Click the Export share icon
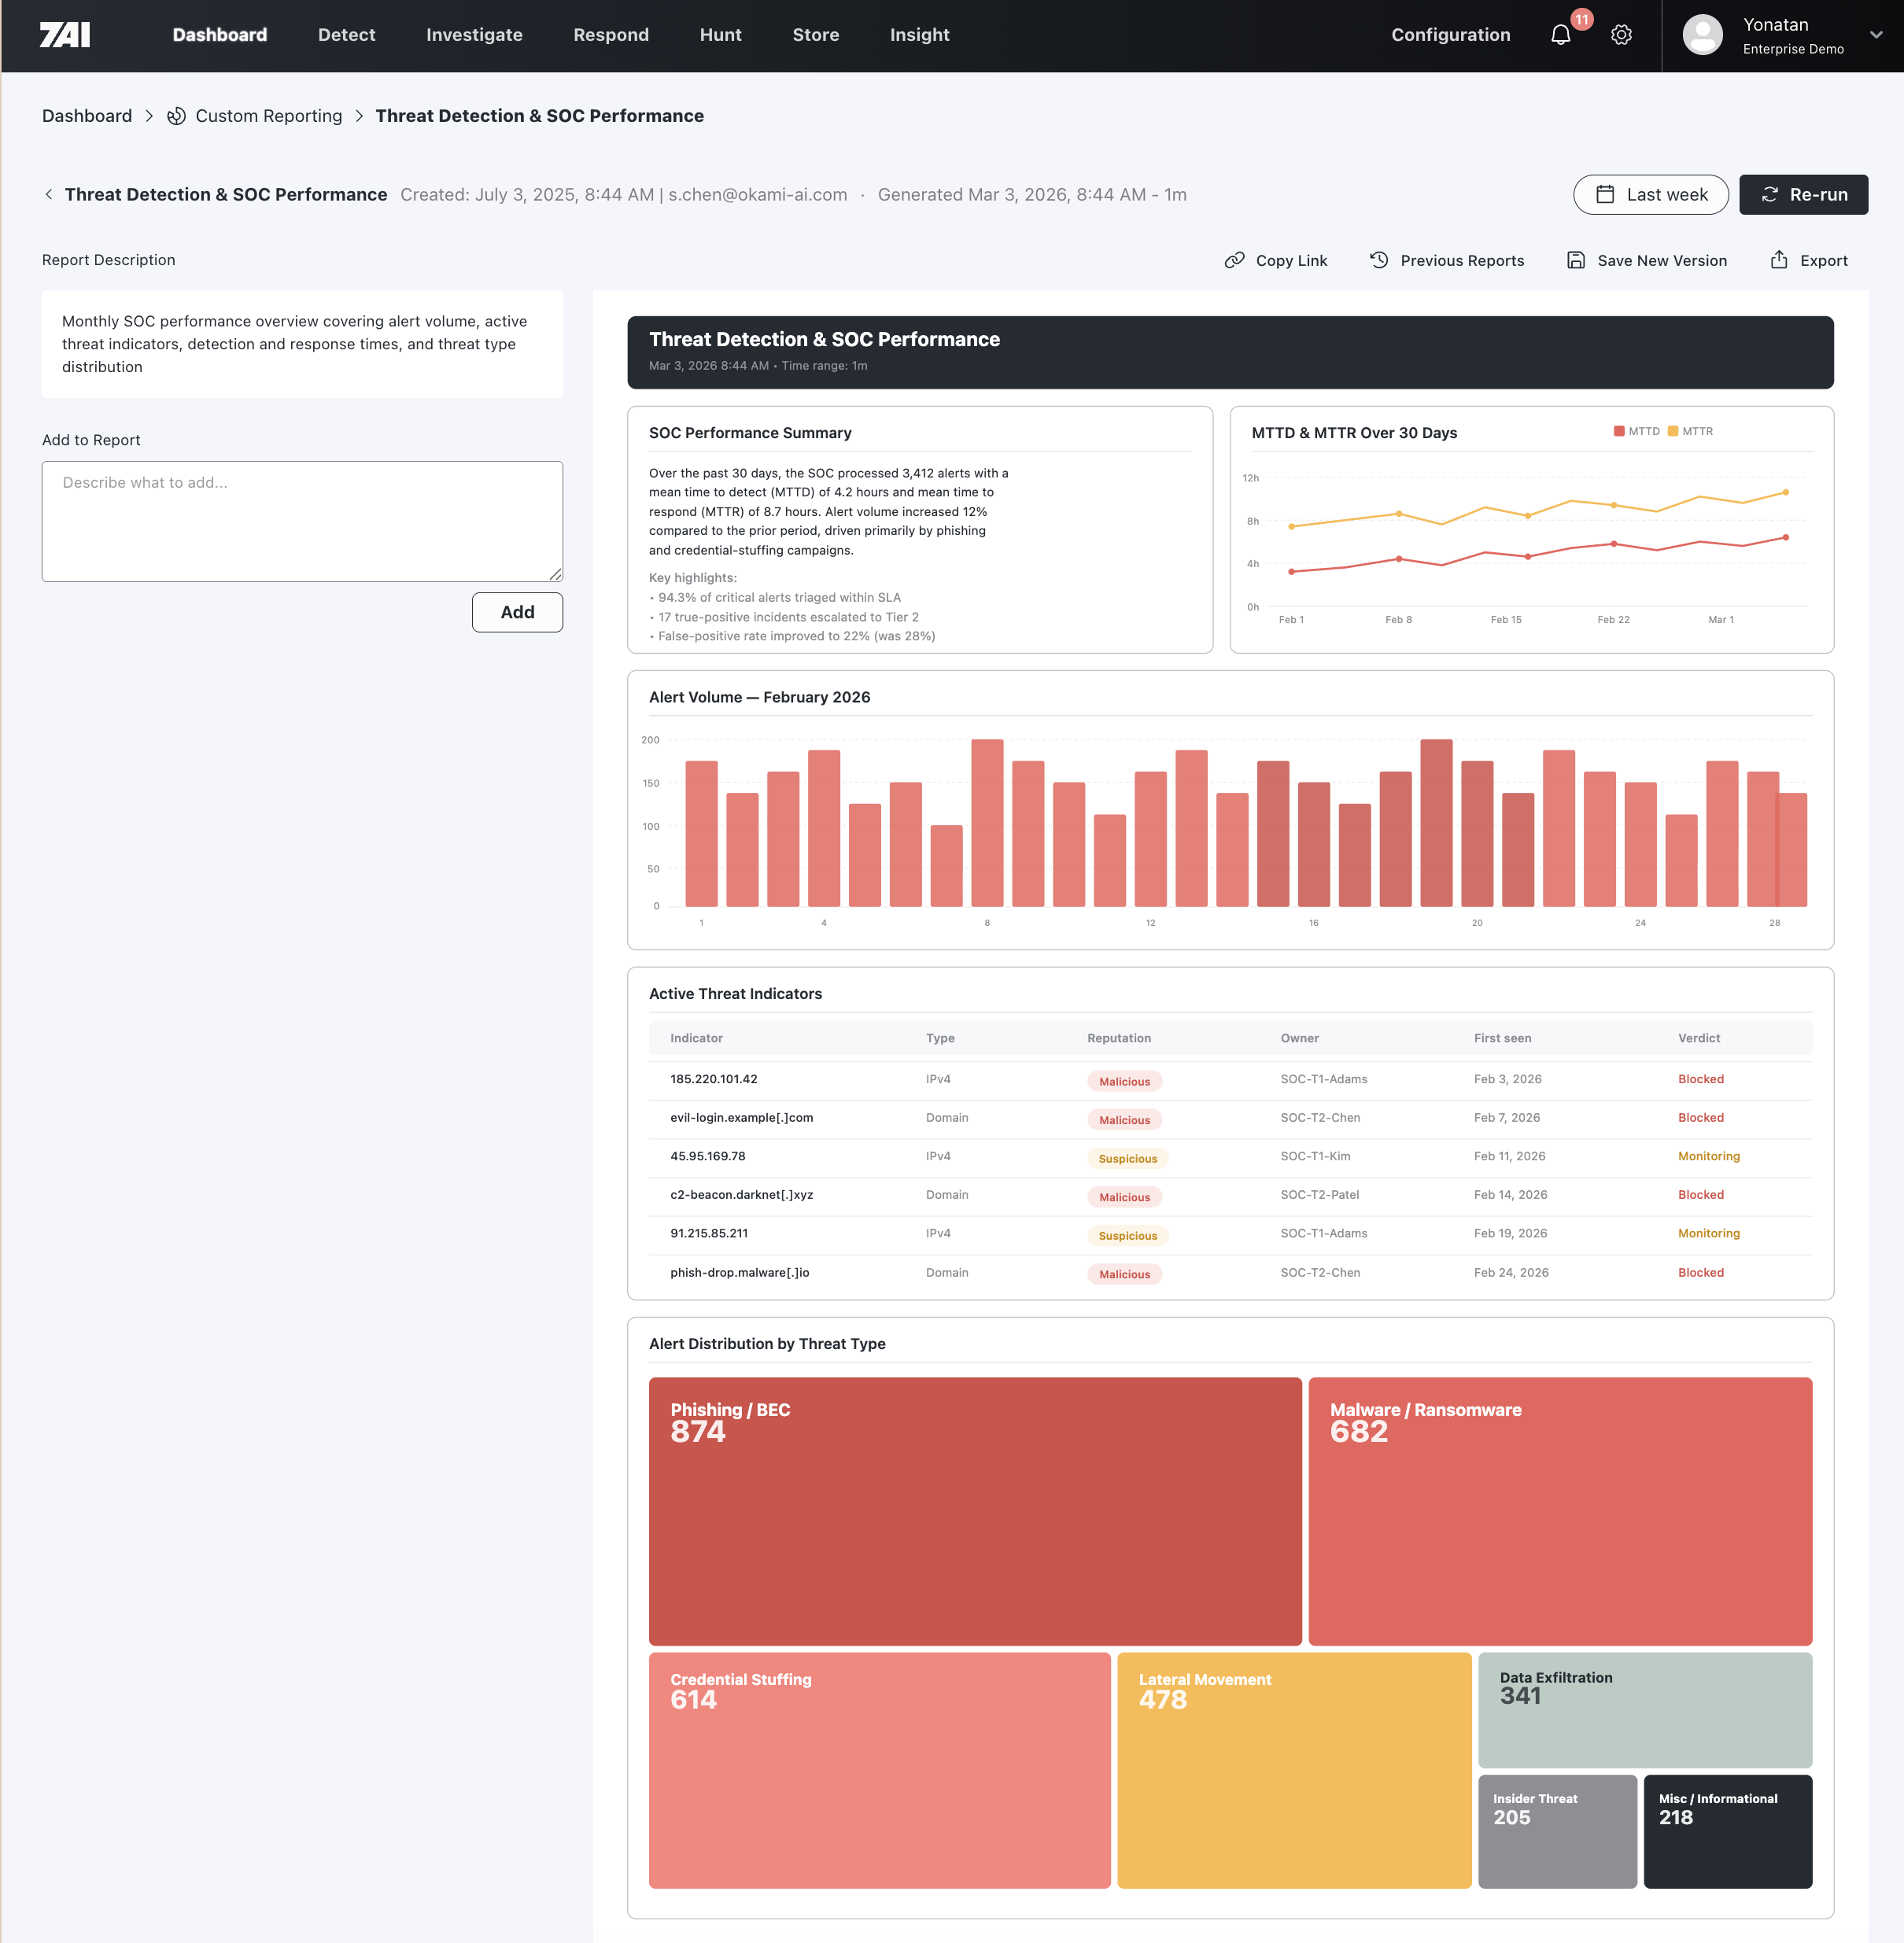1904x1943 pixels. [1779, 260]
